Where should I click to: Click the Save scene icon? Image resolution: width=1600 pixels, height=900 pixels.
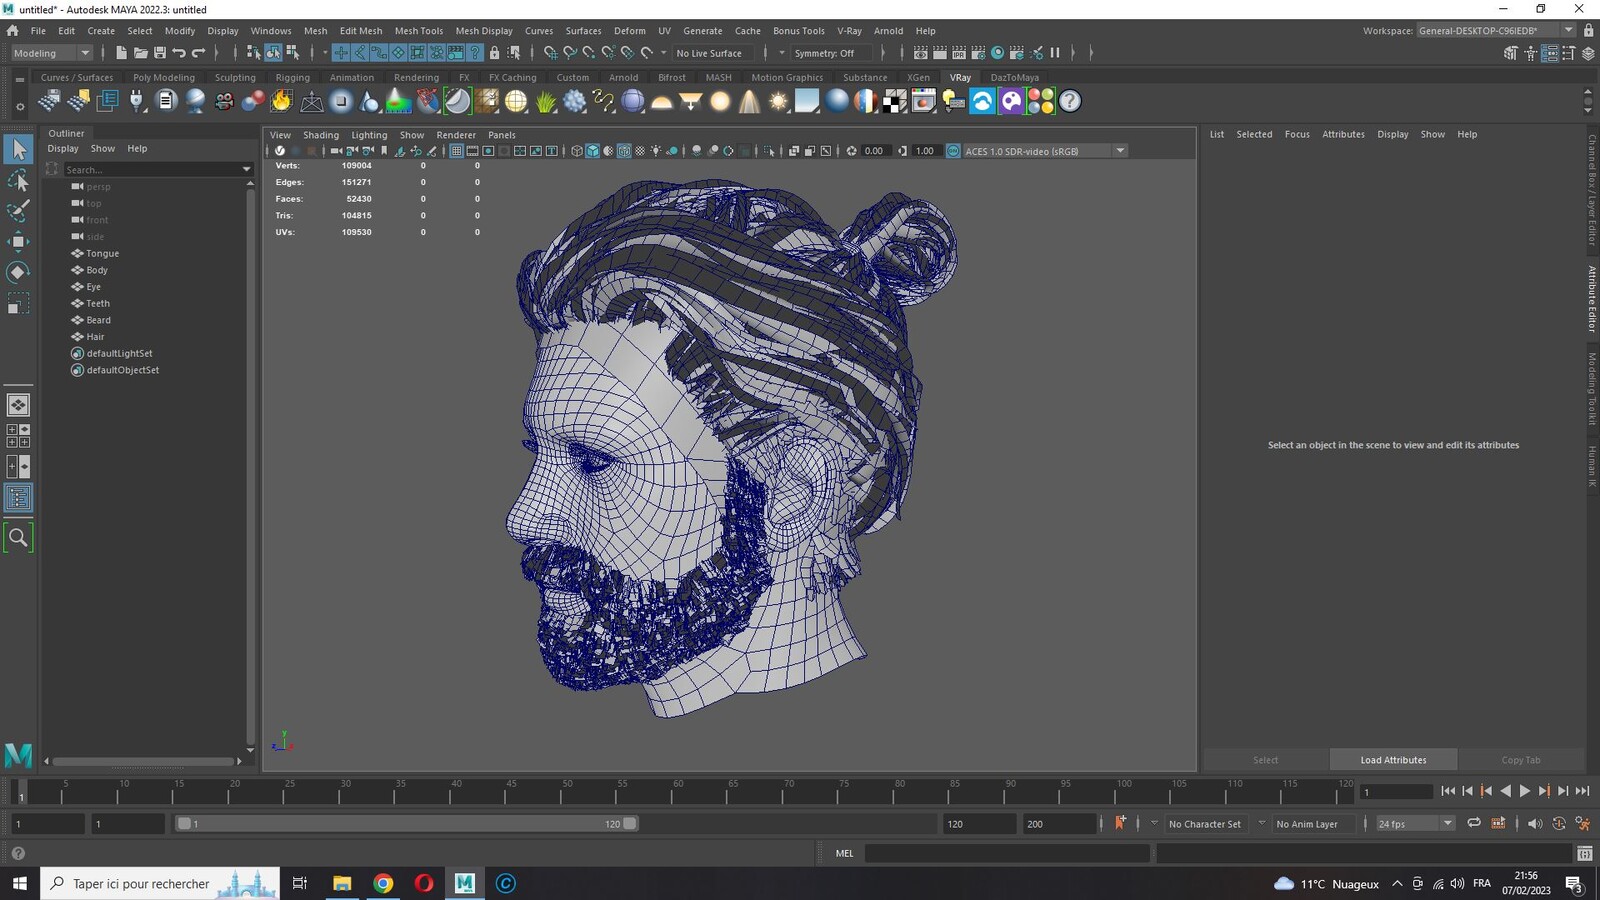click(x=160, y=53)
